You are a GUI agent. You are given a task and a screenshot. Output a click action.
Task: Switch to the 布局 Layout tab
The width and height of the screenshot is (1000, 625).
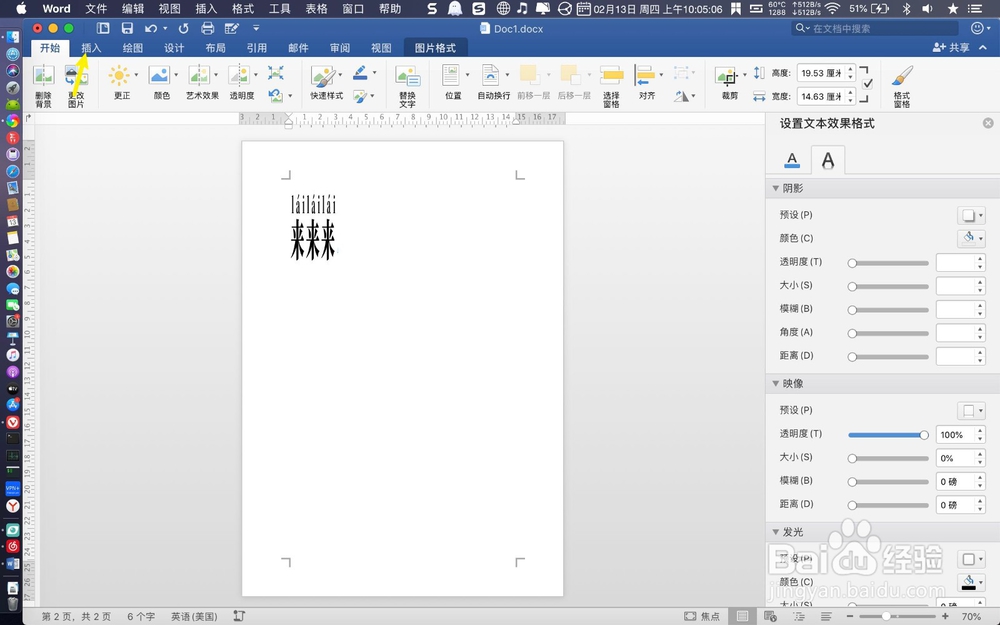pyautogui.click(x=216, y=48)
